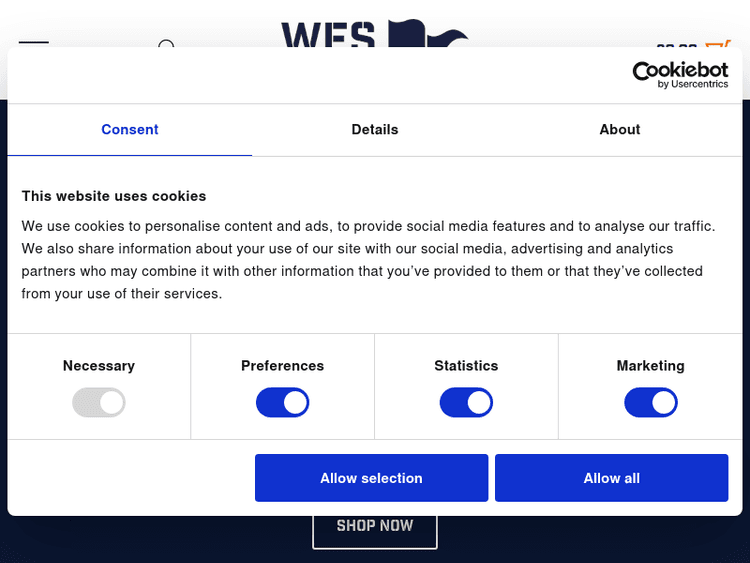This screenshot has height=563, width=750.
Task: Click the "This website uses cookies" heading
Action: coord(114,196)
